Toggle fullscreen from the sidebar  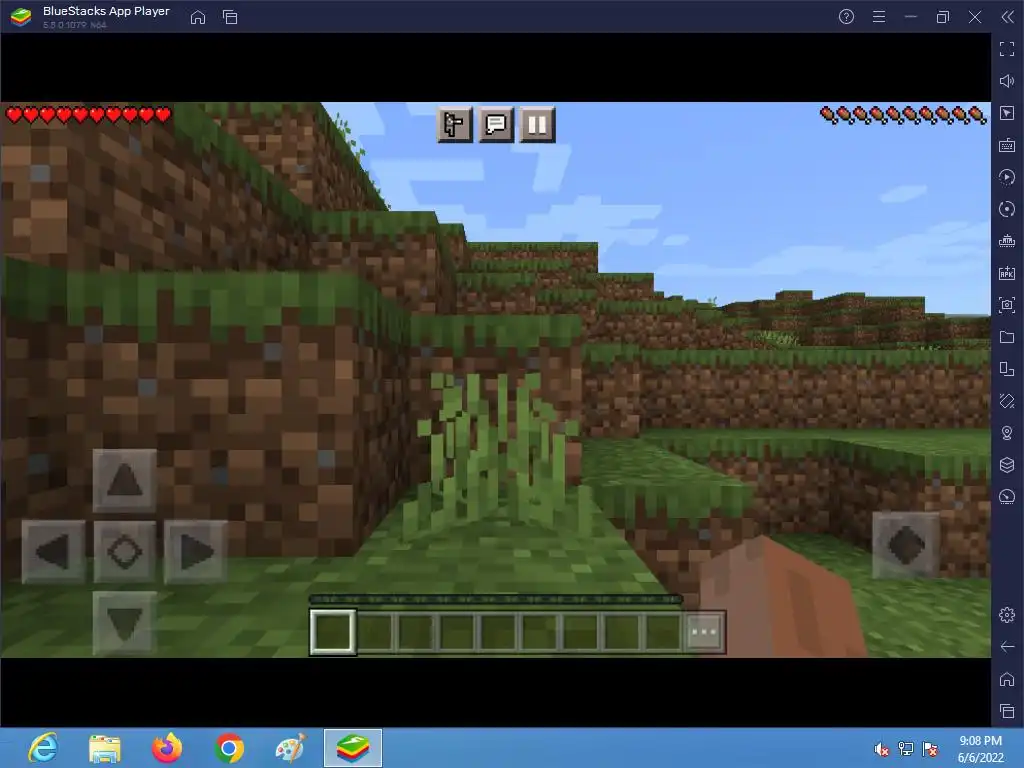pyautogui.click(x=1007, y=49)
